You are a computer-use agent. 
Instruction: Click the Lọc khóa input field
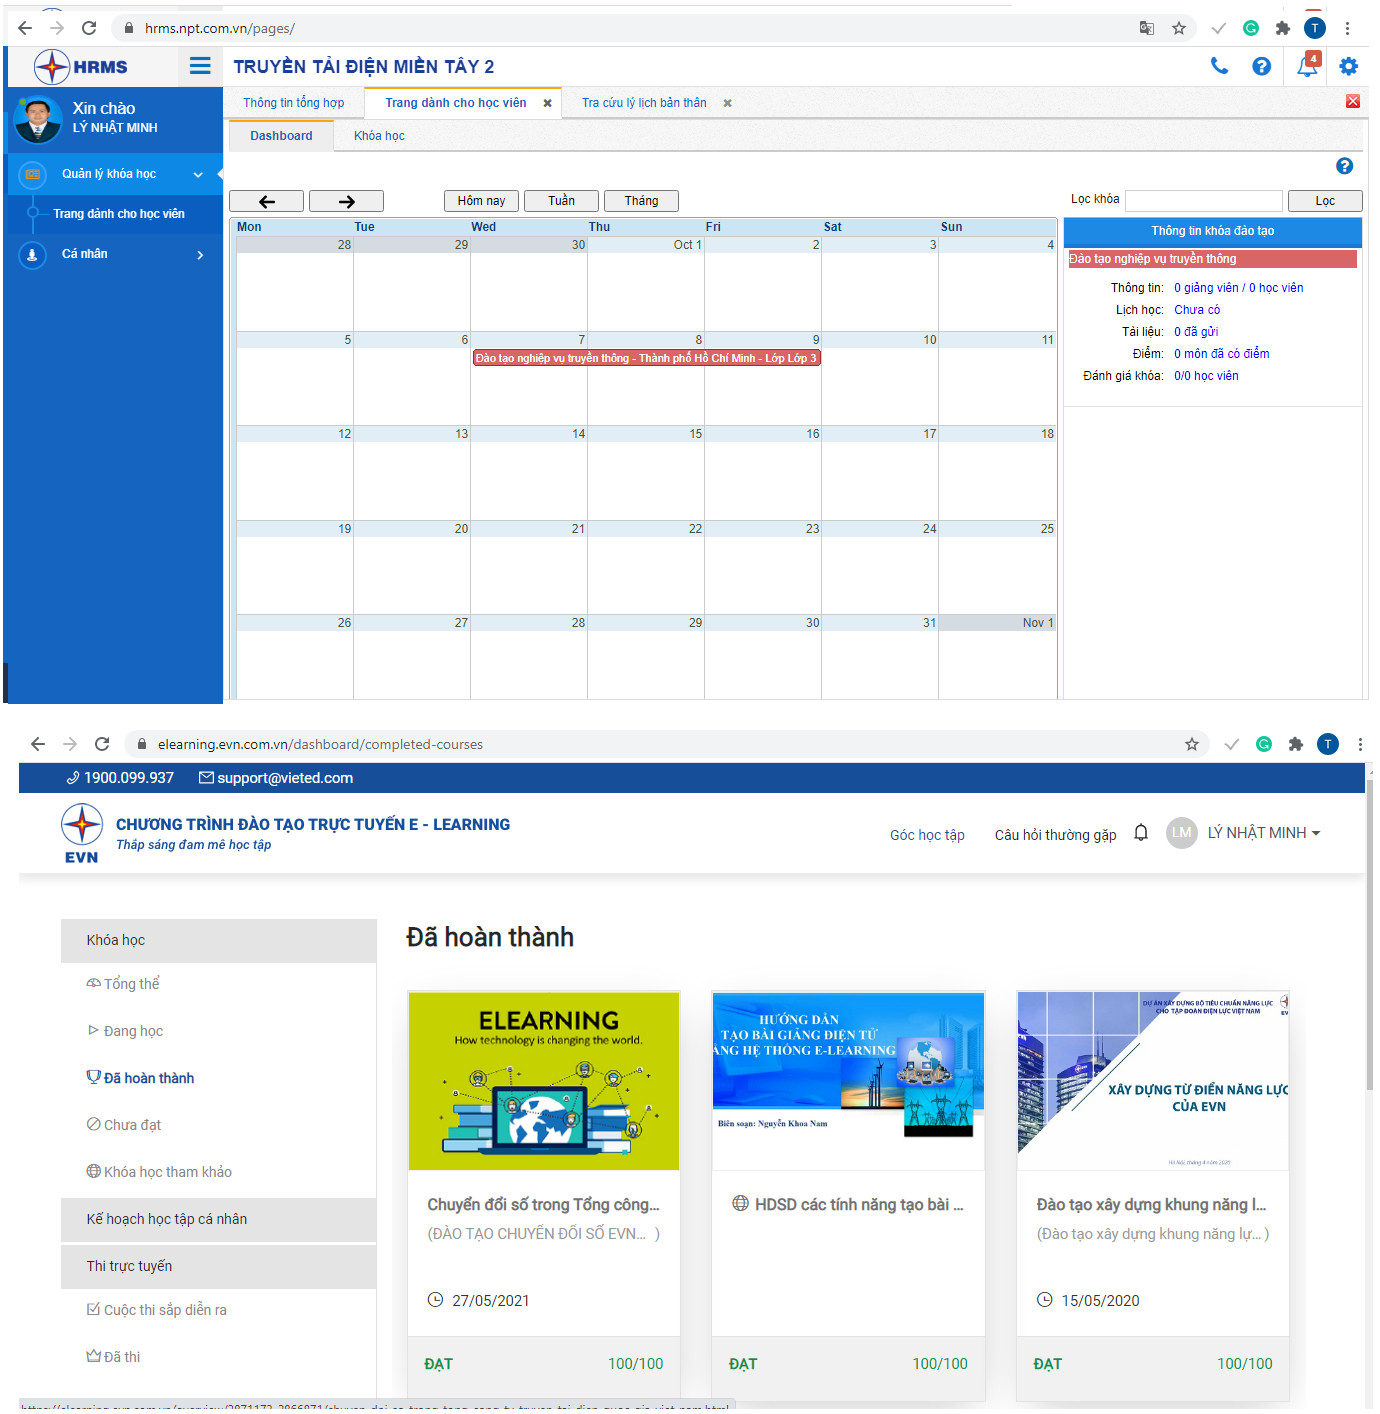pos(1203,201)
